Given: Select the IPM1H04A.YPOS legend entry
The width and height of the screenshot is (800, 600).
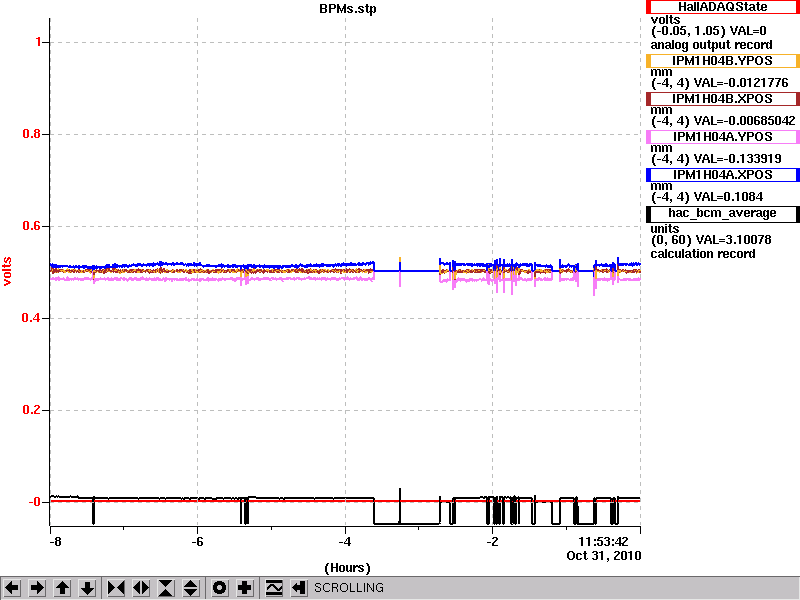Looking at the screenshot, I should [722, 137].
